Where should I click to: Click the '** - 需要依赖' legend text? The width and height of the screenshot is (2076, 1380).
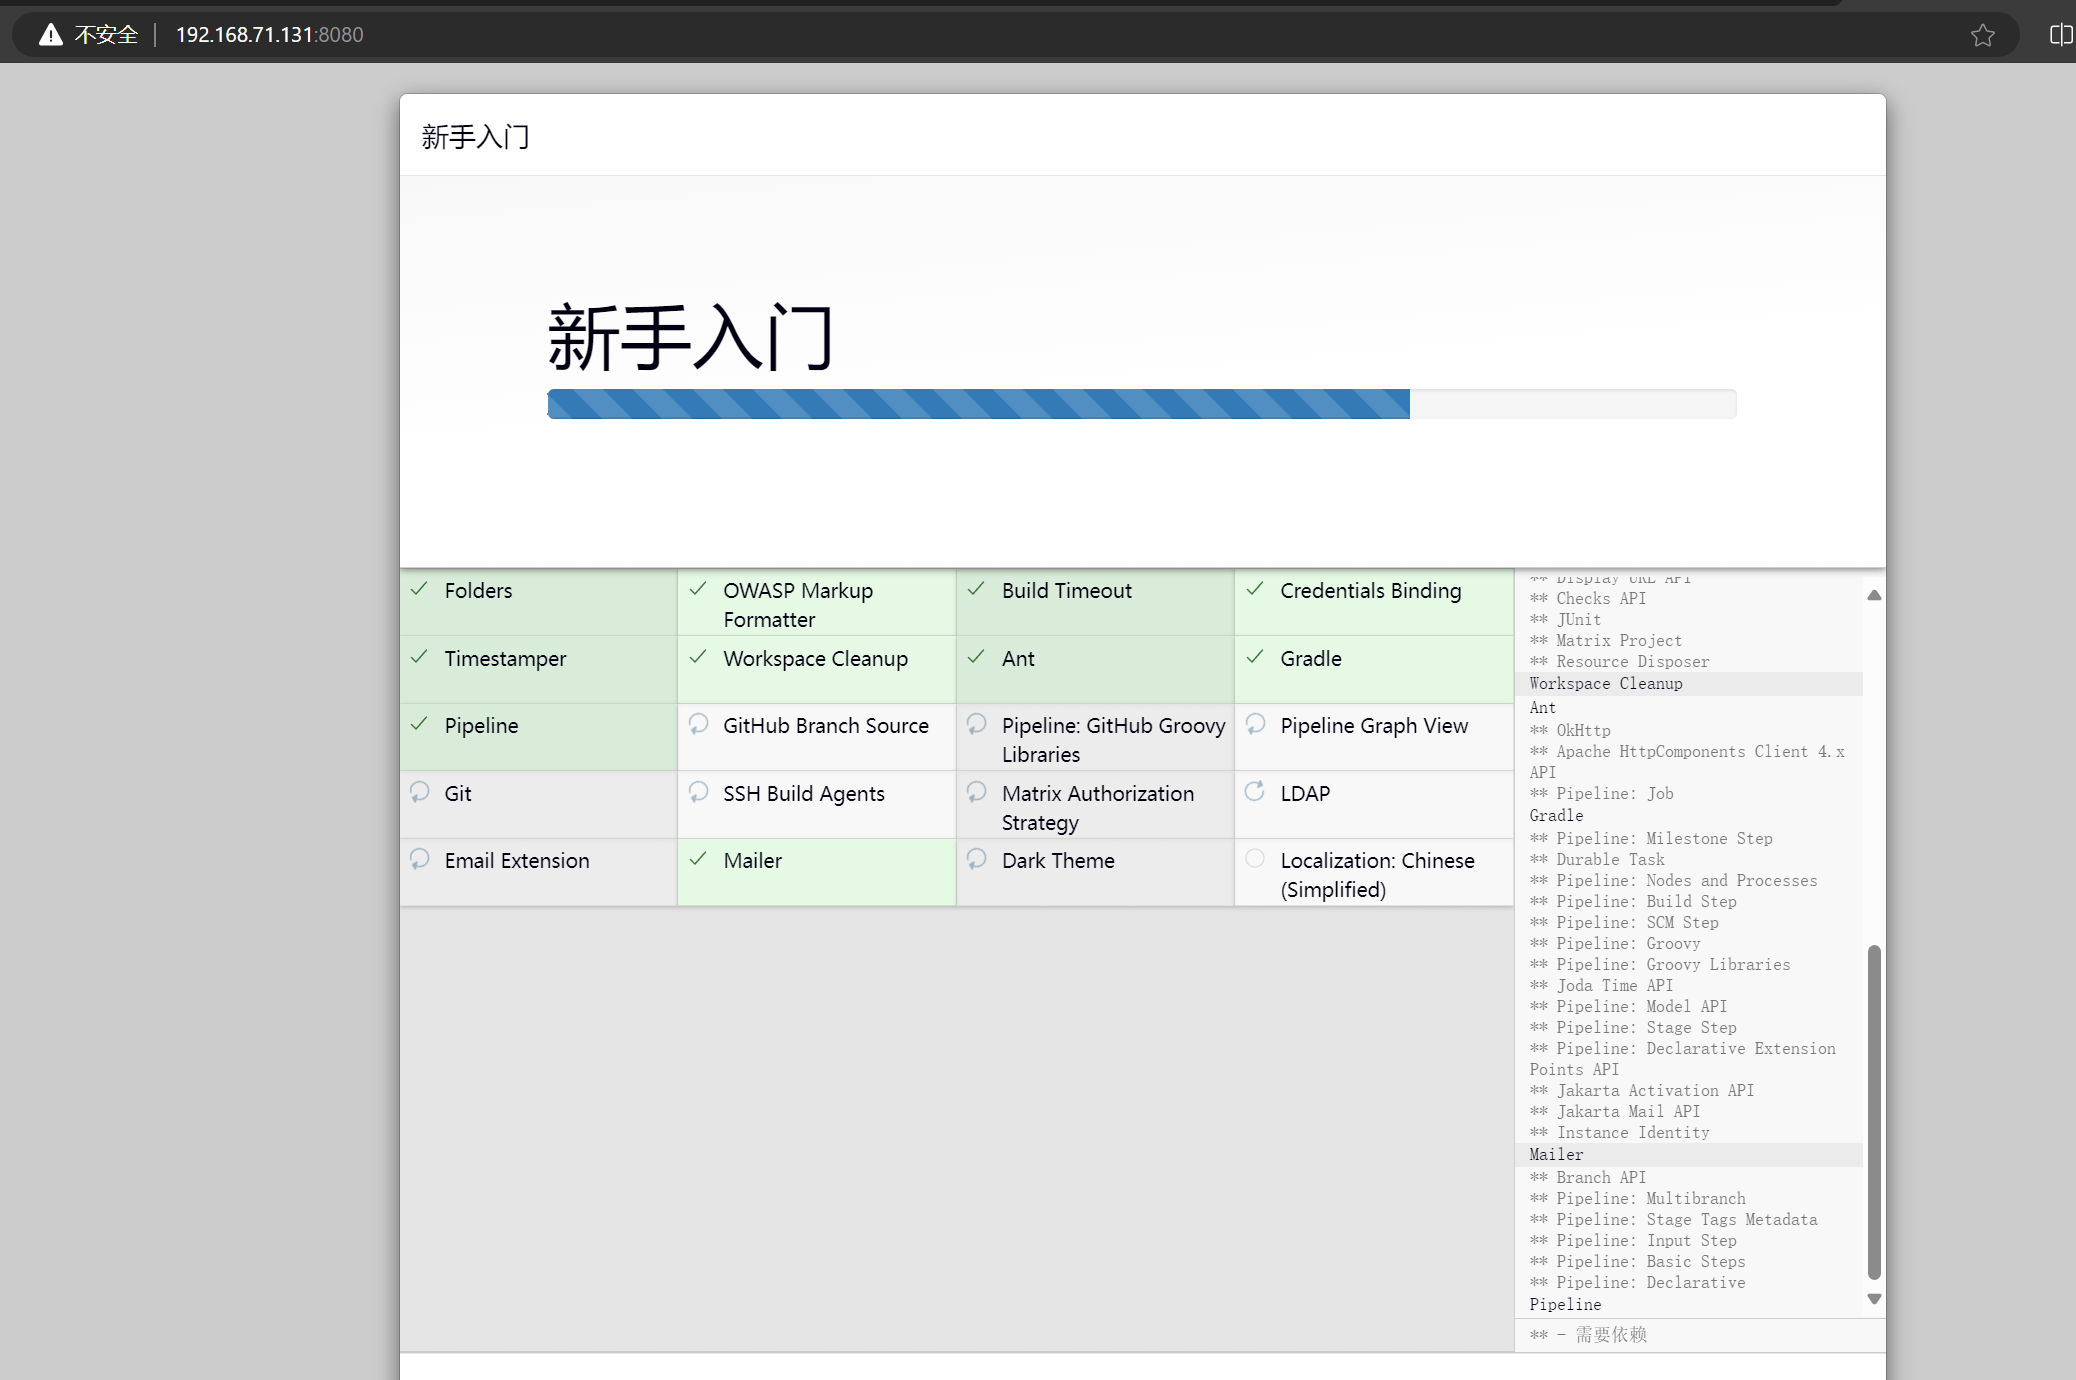pos(1588,1335)
